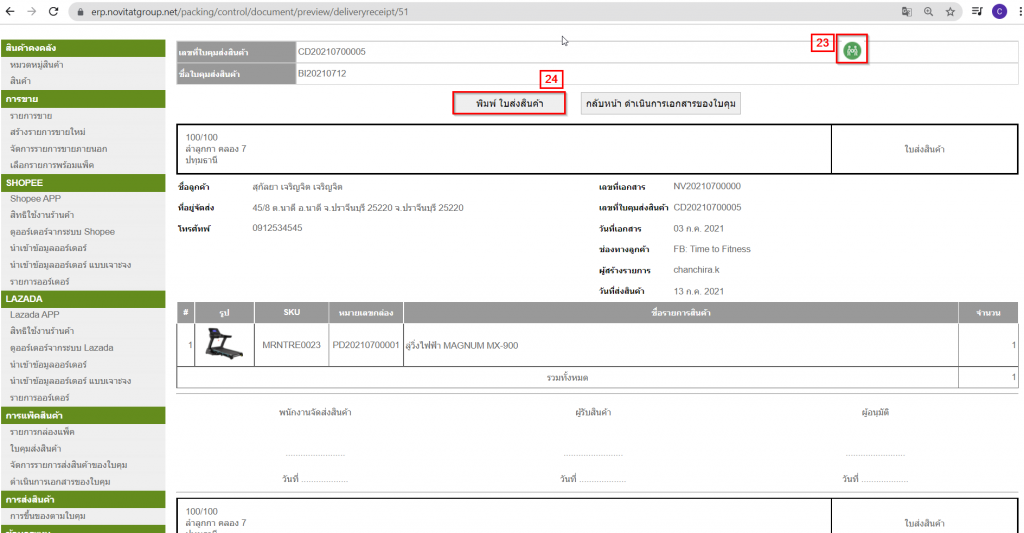1024x533 pixels.
Task: Click the browser back arrow
Action: pos(10,12)
